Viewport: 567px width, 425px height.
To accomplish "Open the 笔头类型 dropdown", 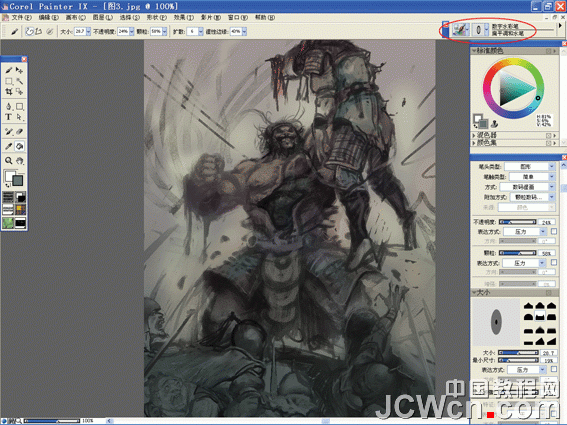I will pyautogui.click(x=529, y=166).
